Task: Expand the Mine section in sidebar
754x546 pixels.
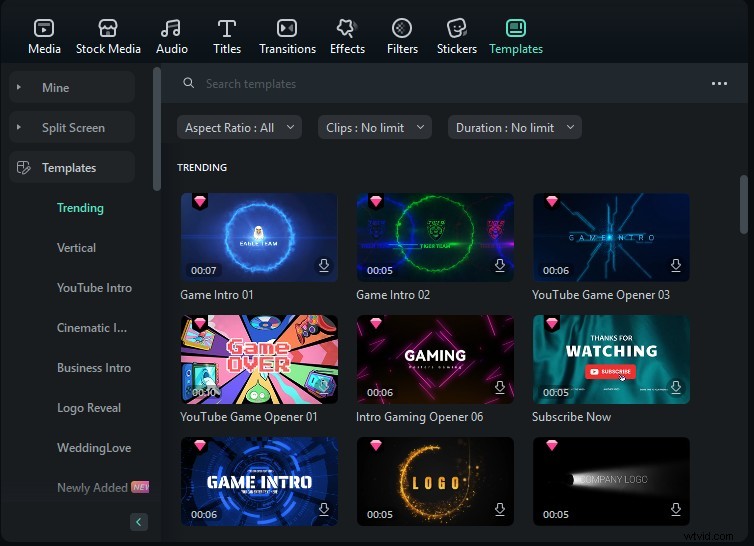Action: 19,88
